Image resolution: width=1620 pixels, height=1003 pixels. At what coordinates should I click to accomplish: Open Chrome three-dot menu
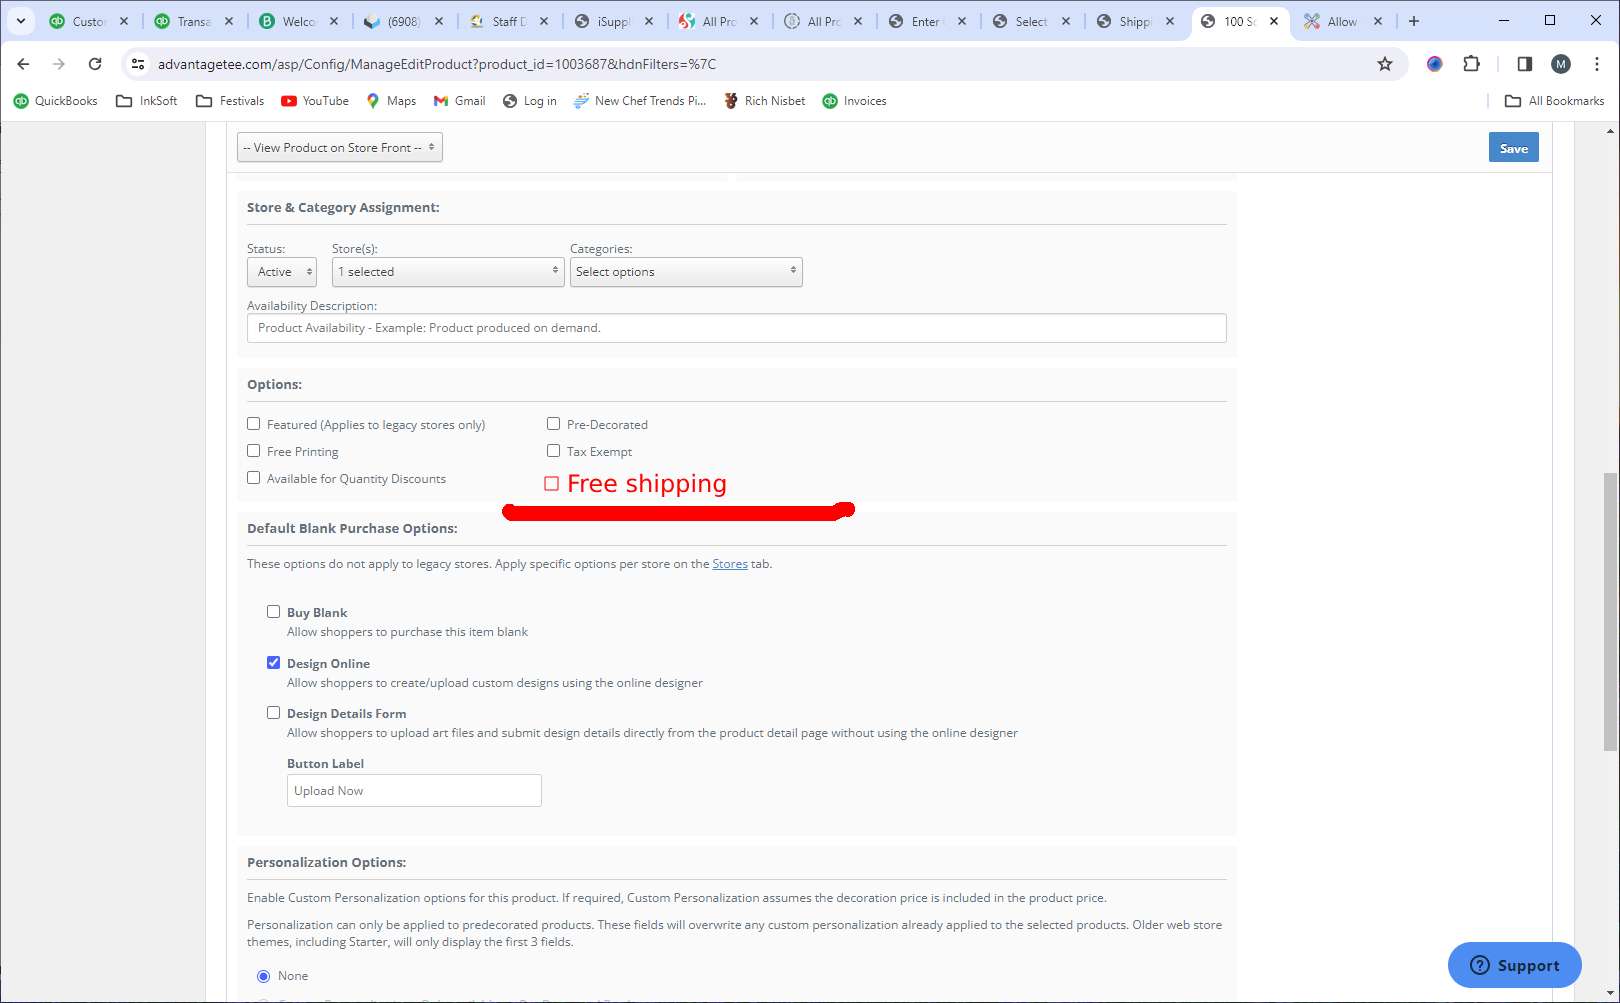click(x=1597, y=64)
